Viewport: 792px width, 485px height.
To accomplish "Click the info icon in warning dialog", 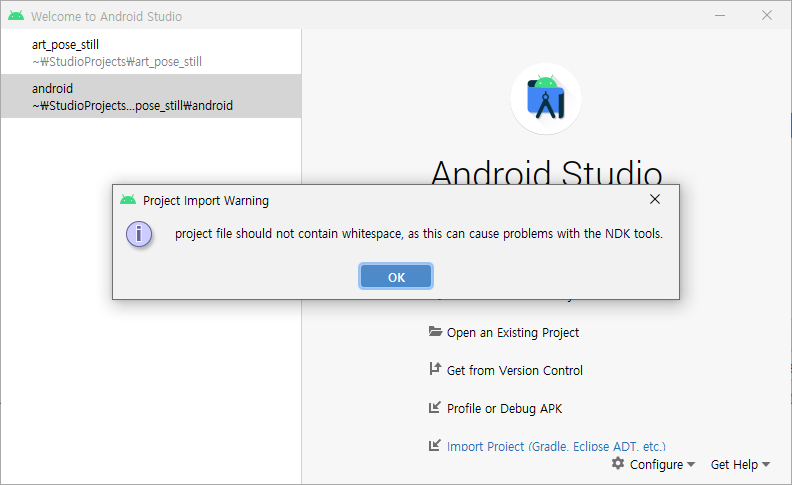I will coord(139,234).
